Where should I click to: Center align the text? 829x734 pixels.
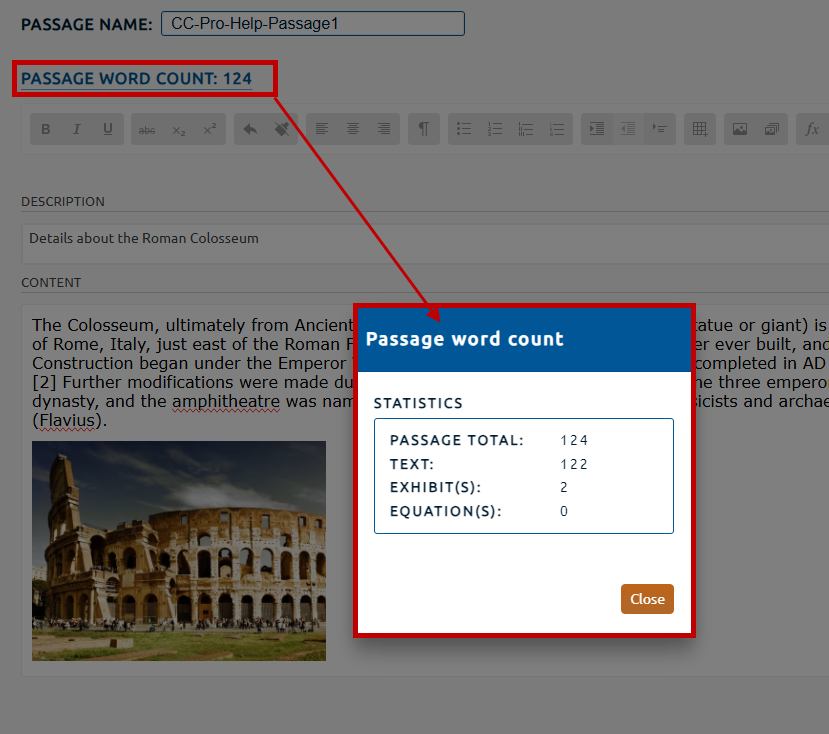(353, 129)
